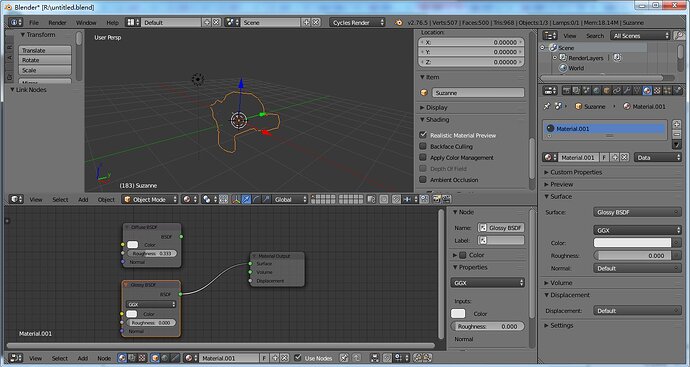Add a material slot with the plus button

(x=677, y=125)
